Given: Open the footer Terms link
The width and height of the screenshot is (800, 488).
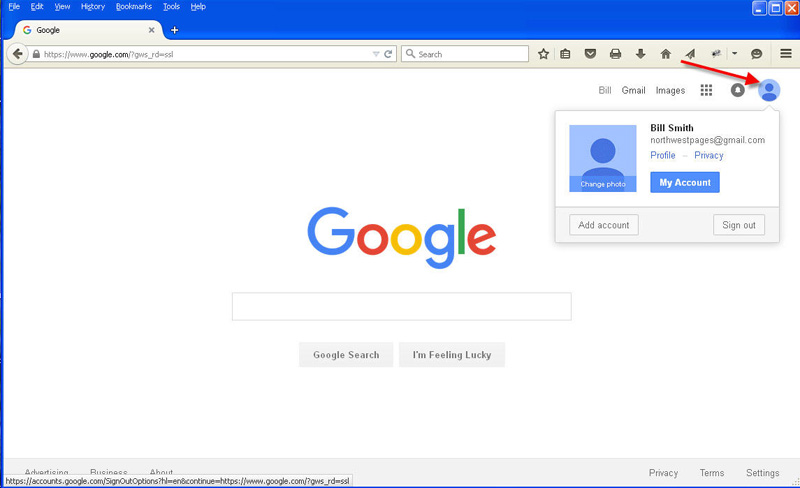Looking at the screenshot, I should (712, 473).
